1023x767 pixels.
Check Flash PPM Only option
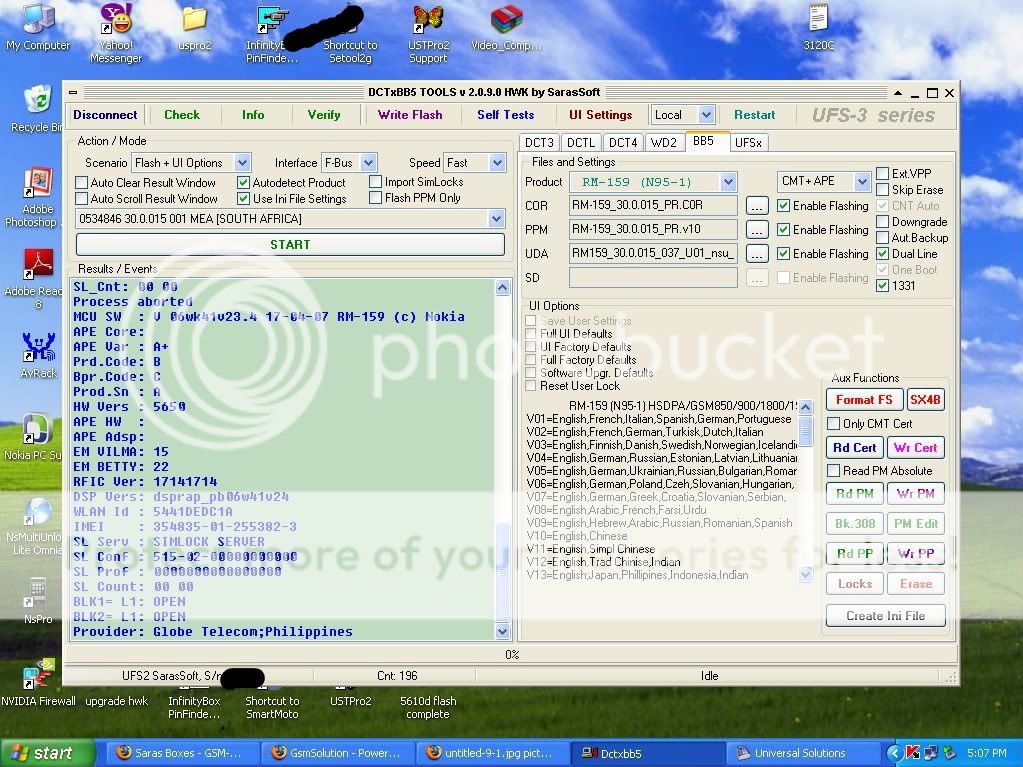375,198
